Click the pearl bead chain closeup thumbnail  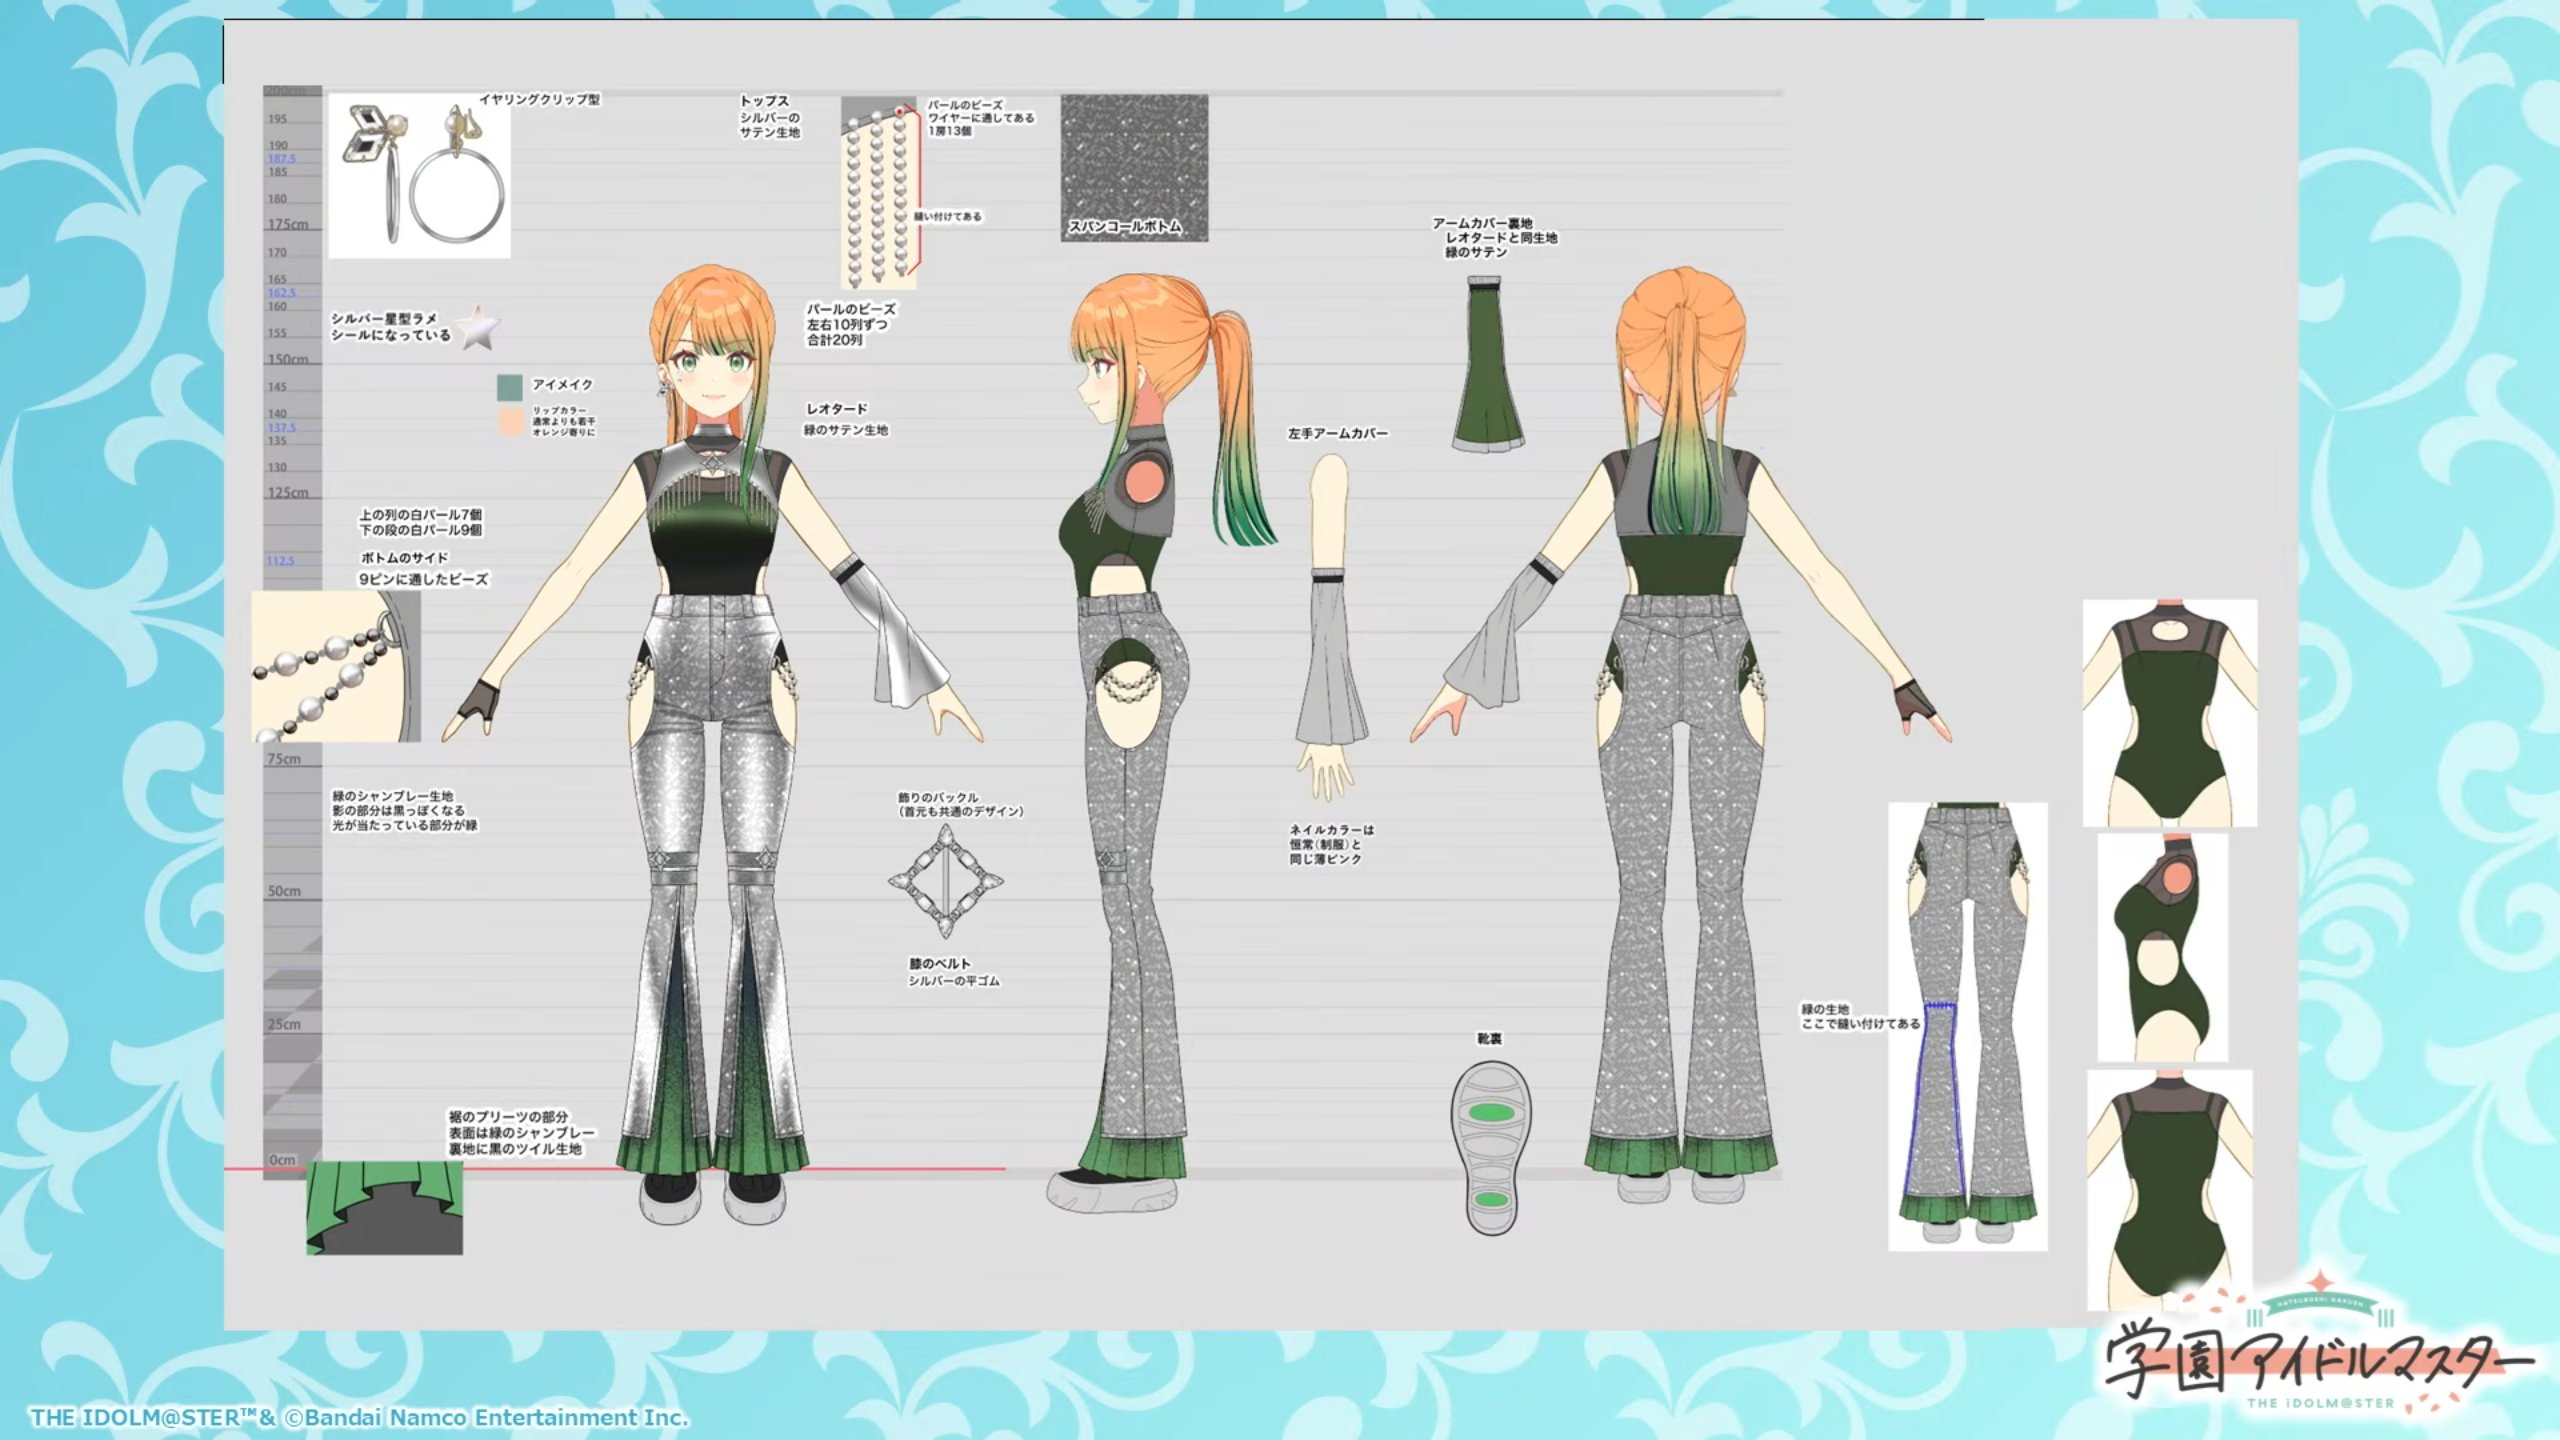click(335, 666)
